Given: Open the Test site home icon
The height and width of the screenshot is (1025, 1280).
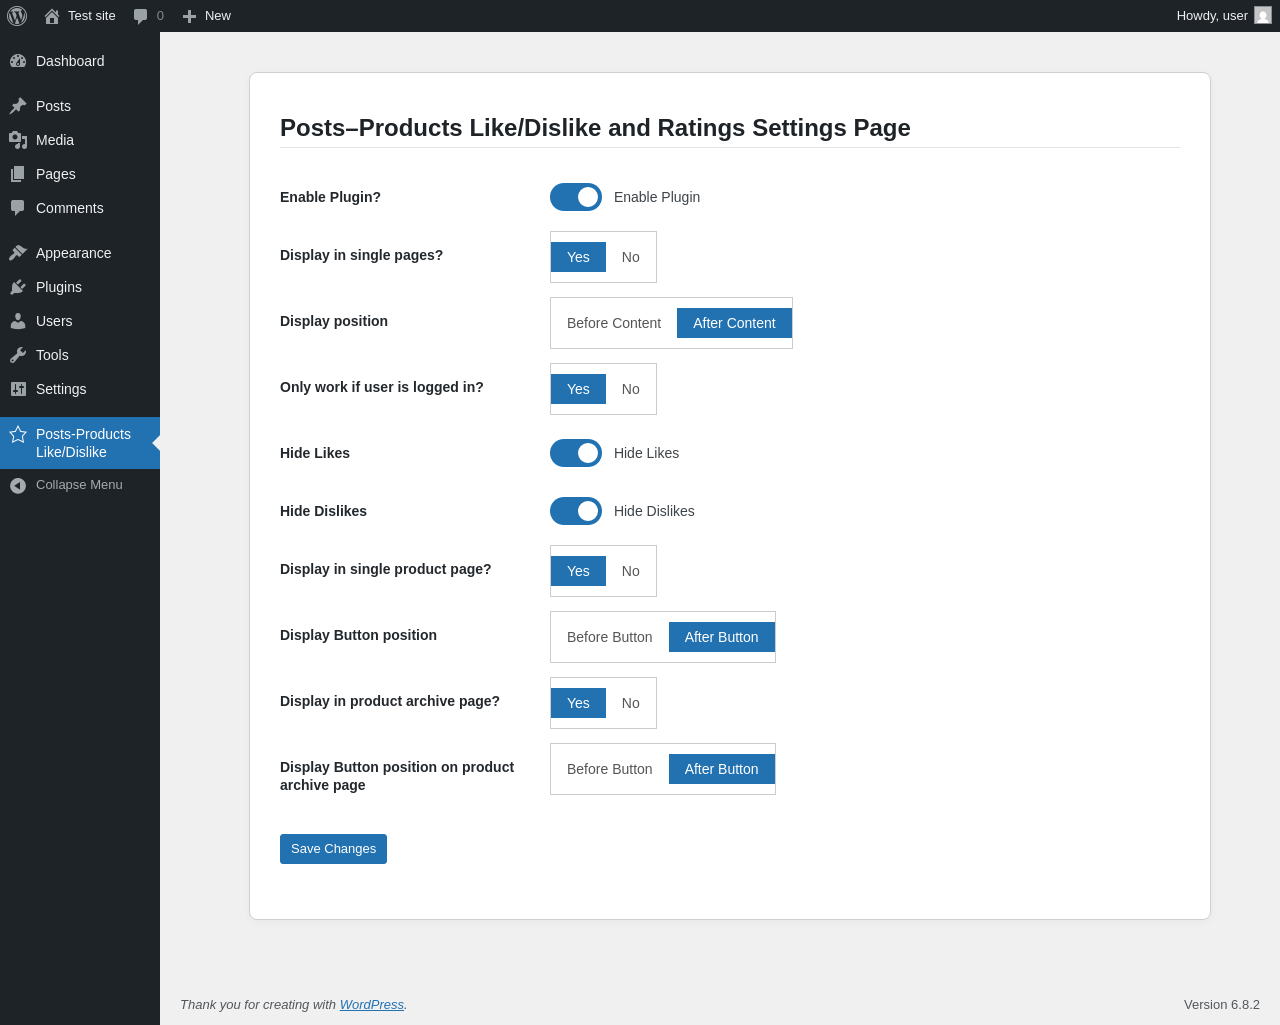Looking at the screenshot, I should click(x=52, y=16).
